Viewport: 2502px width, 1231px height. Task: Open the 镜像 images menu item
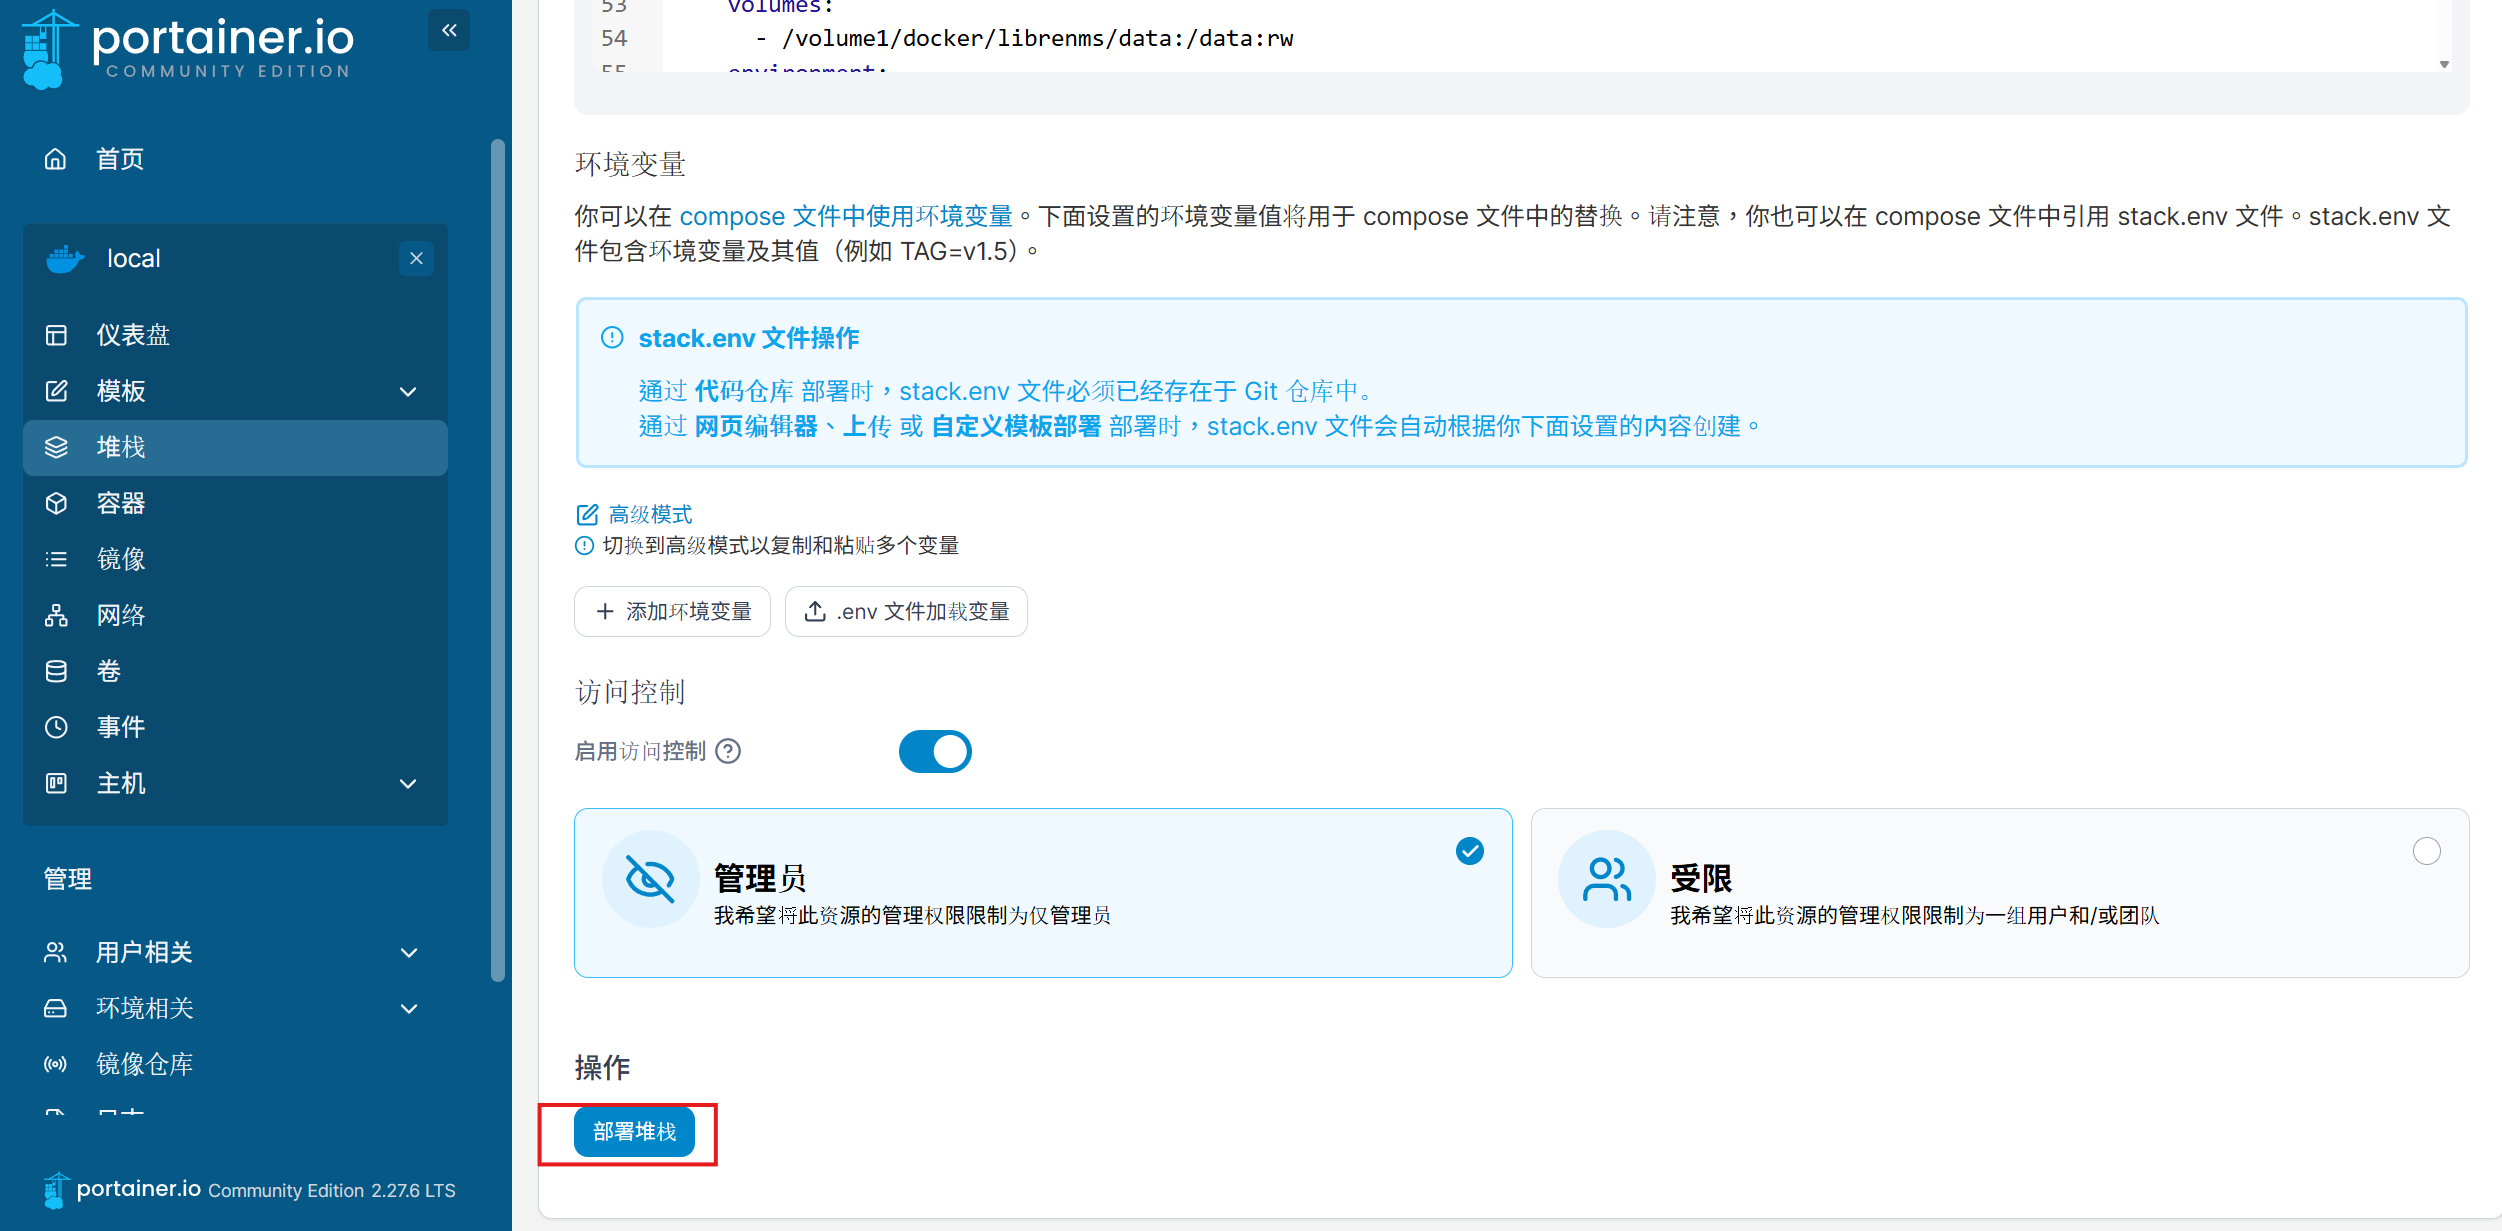[x=121, y=559]
